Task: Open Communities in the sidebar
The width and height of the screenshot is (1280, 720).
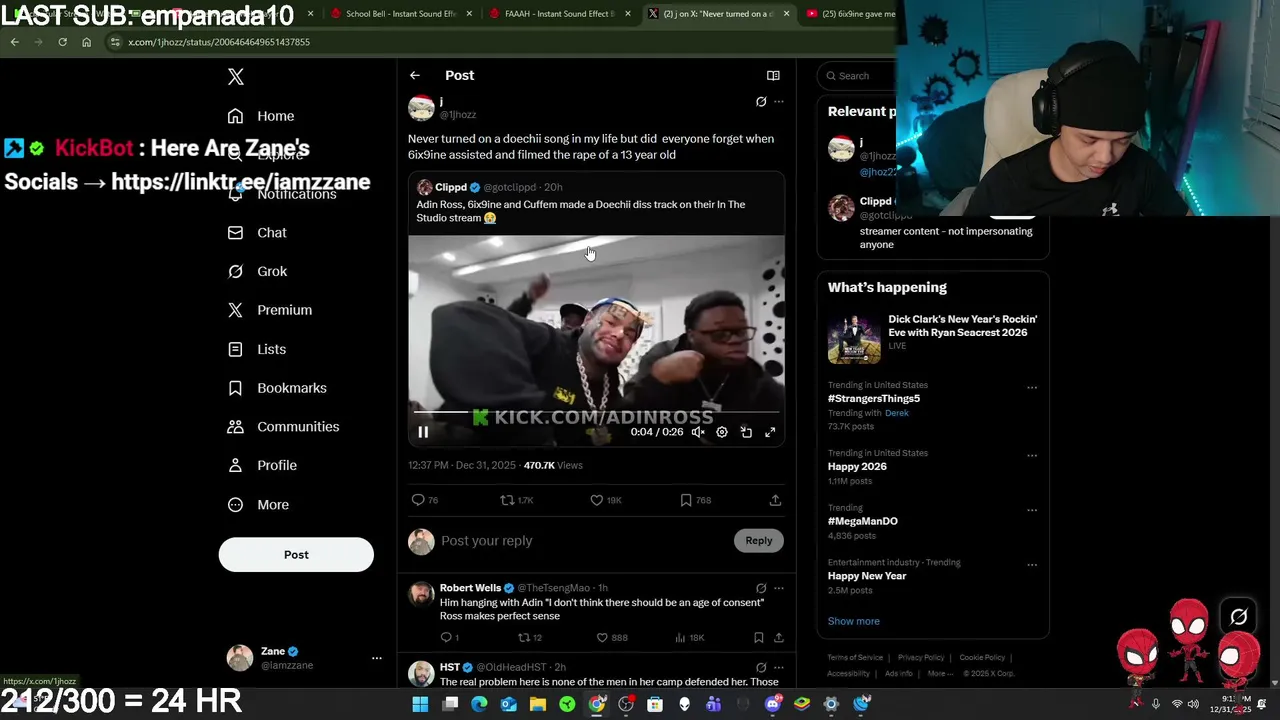Action: point(284,426)
